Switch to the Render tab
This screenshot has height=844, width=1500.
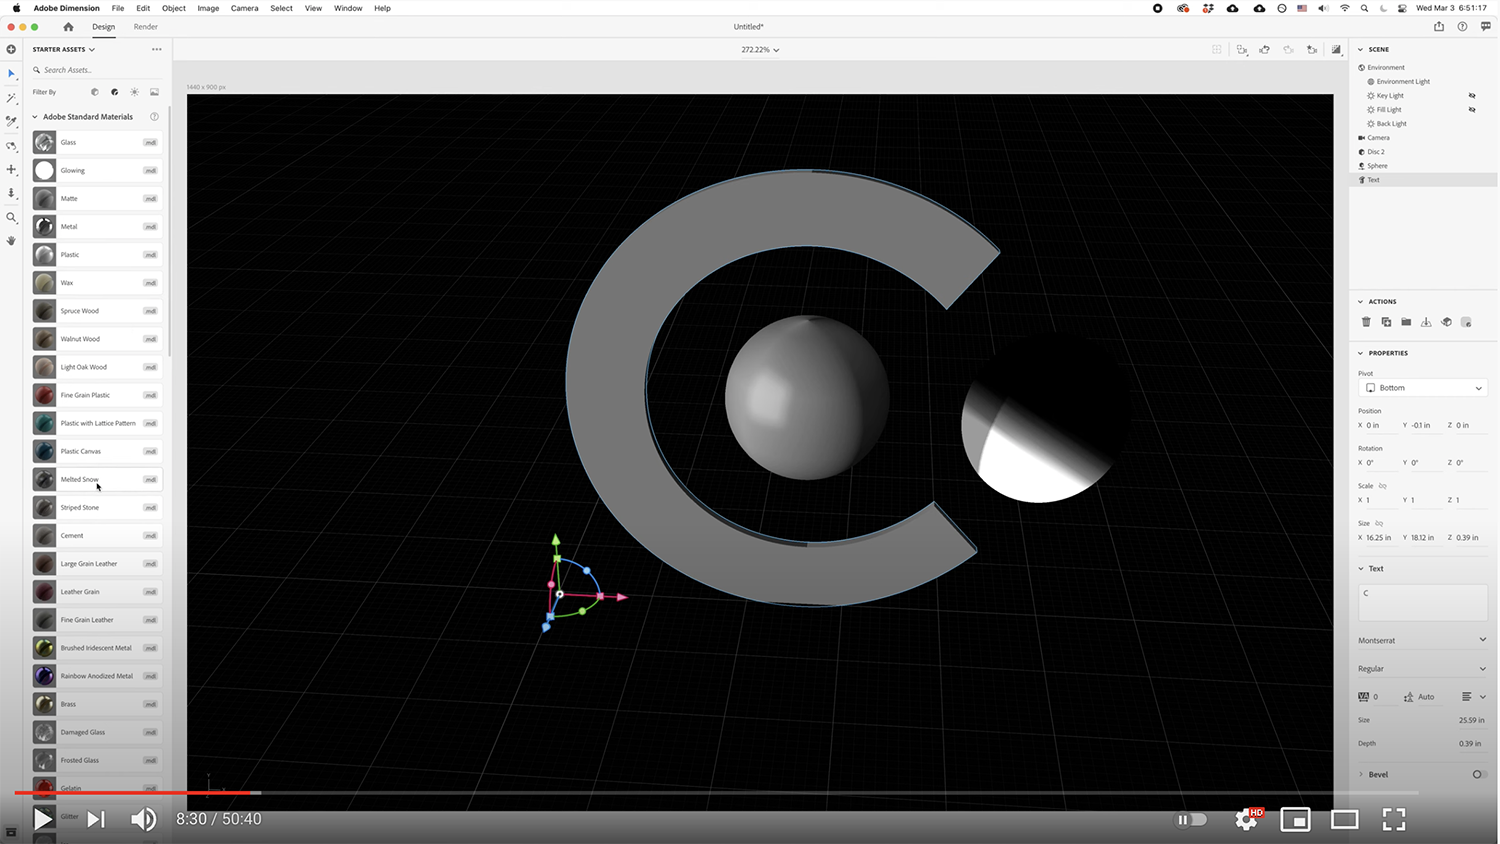coord(146,27)
